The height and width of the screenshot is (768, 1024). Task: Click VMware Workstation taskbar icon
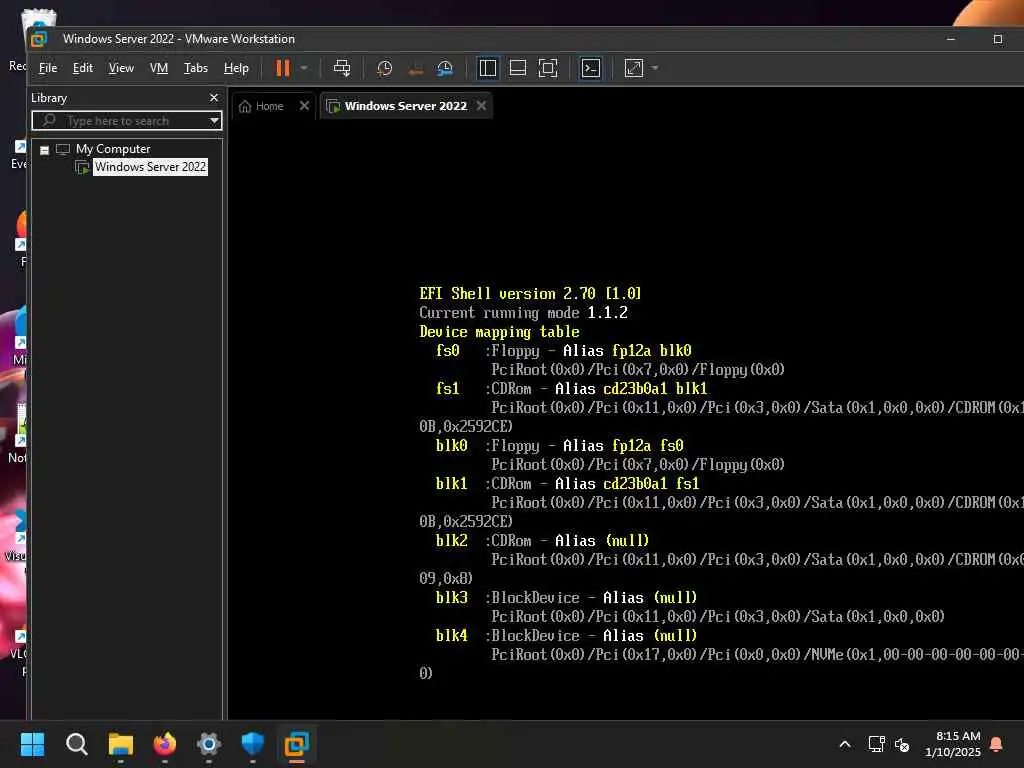point(296,744)
